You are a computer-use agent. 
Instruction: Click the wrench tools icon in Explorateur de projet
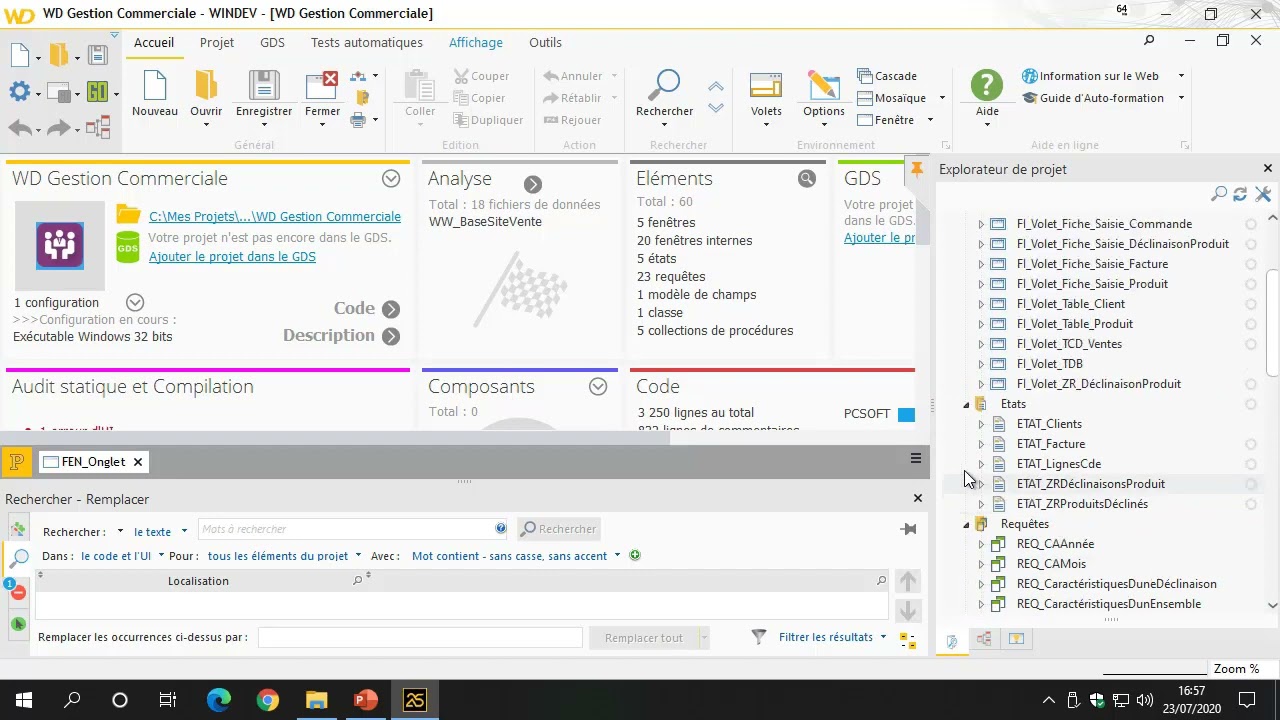(1262, 194)
